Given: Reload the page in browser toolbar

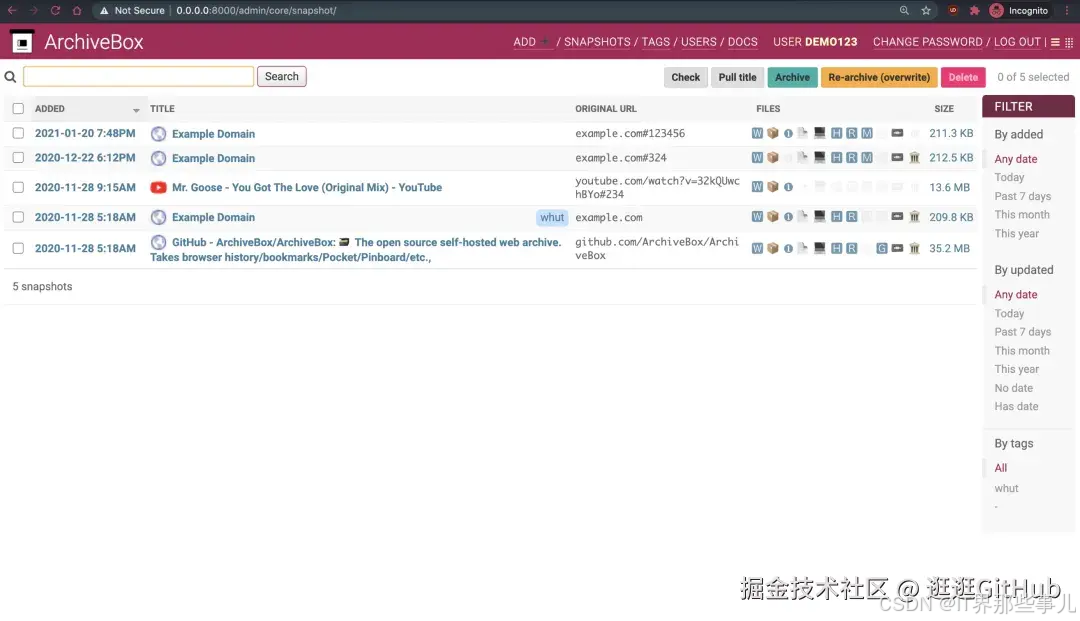Looking at the screenshot, I should (55, 10).
